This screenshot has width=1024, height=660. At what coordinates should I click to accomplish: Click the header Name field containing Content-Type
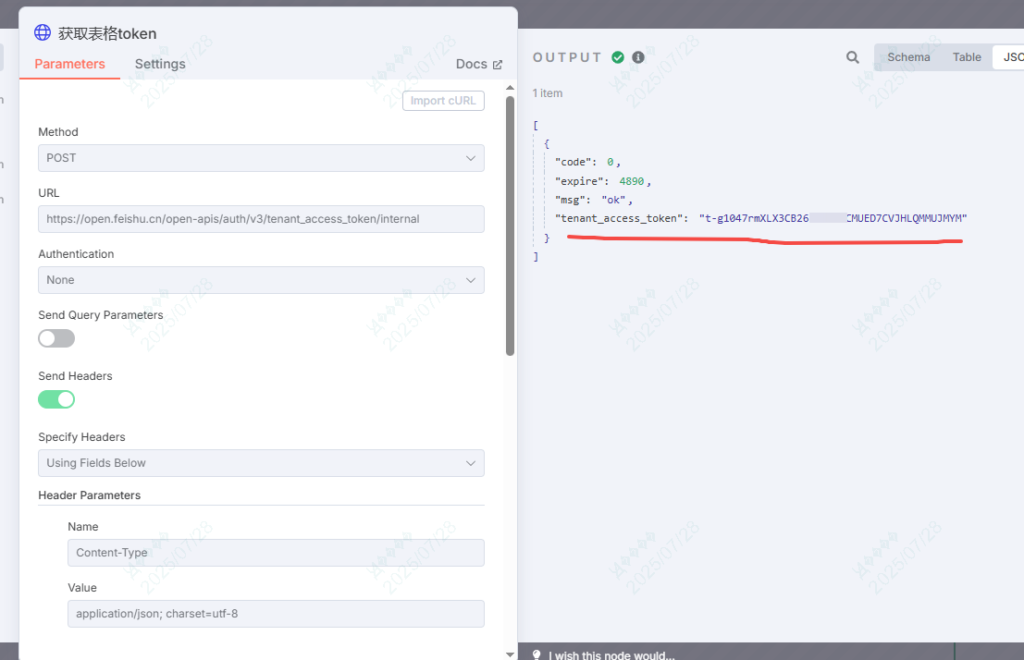point(275,553)
